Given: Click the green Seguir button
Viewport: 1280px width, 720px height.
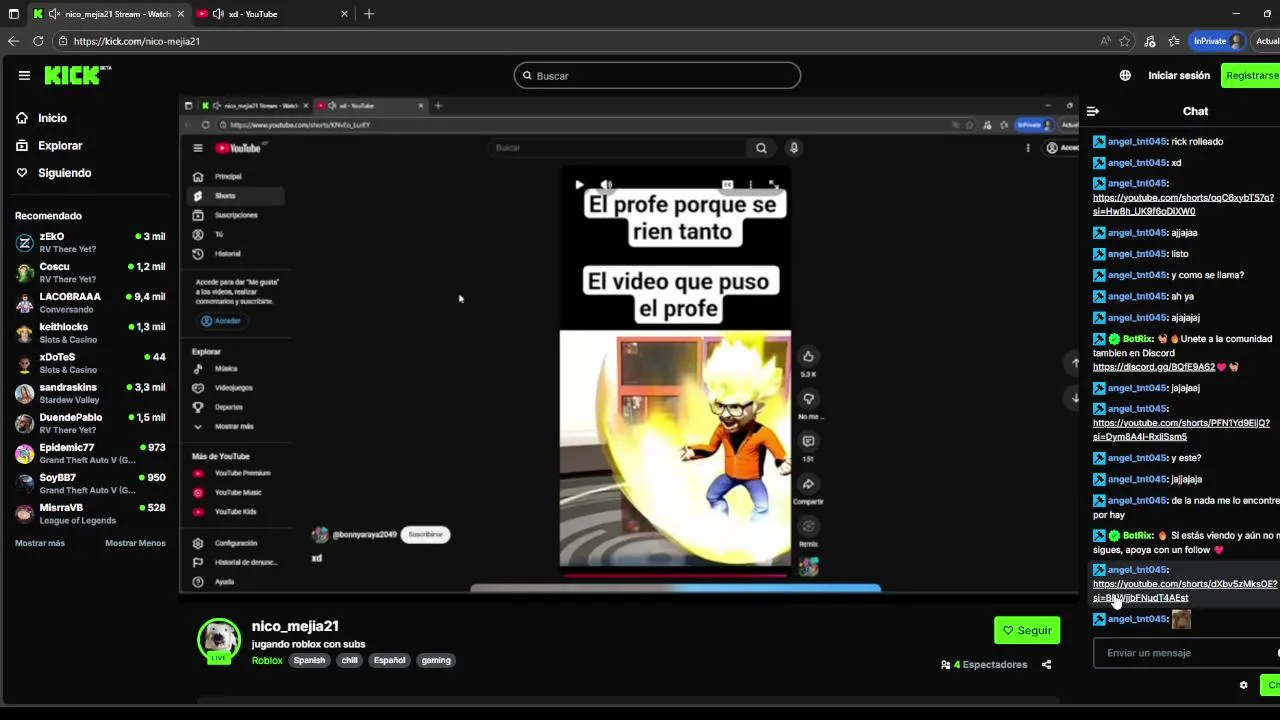Looking at the screenshot, I should [1026, 630].
